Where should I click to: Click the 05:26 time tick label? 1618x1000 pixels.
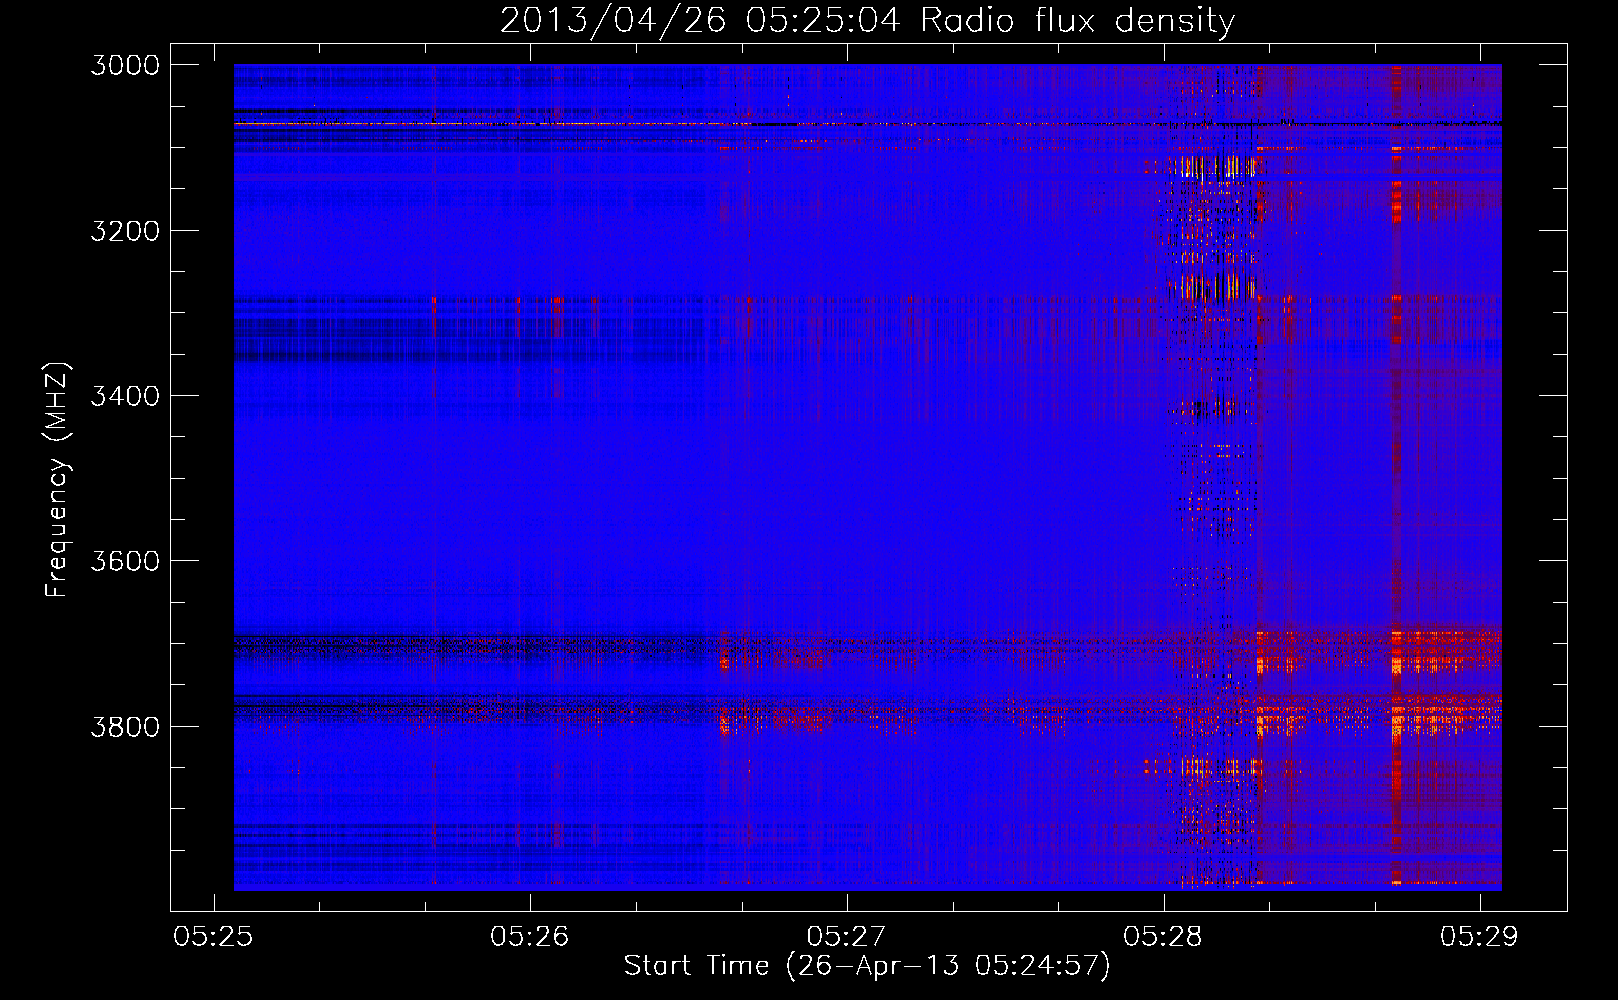click(x=530, y=936)
